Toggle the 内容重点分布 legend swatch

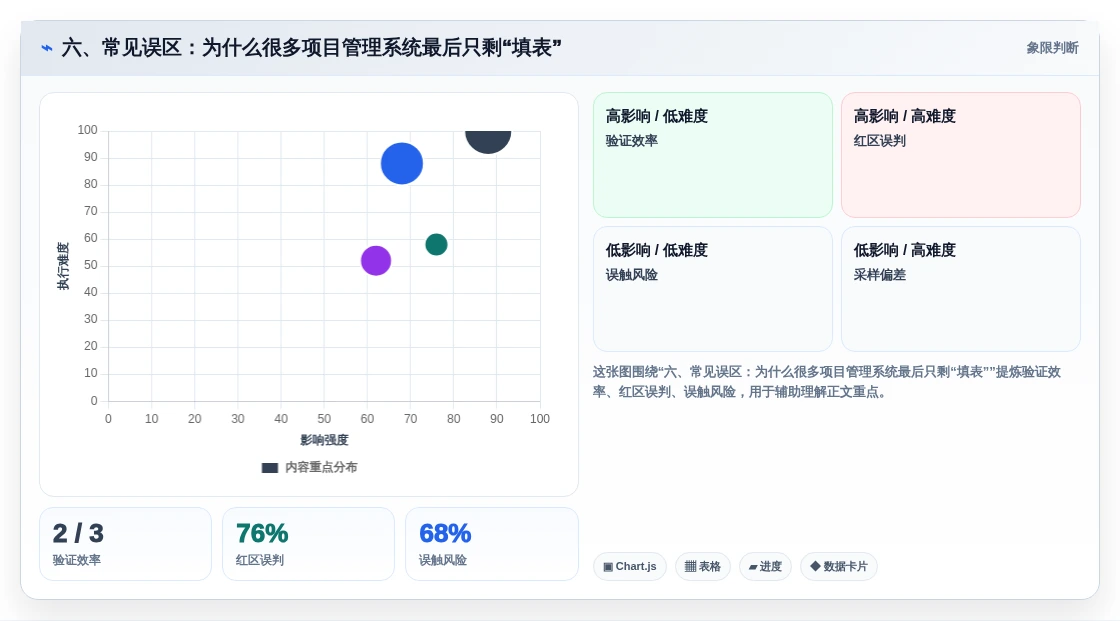tap(269, 468)
